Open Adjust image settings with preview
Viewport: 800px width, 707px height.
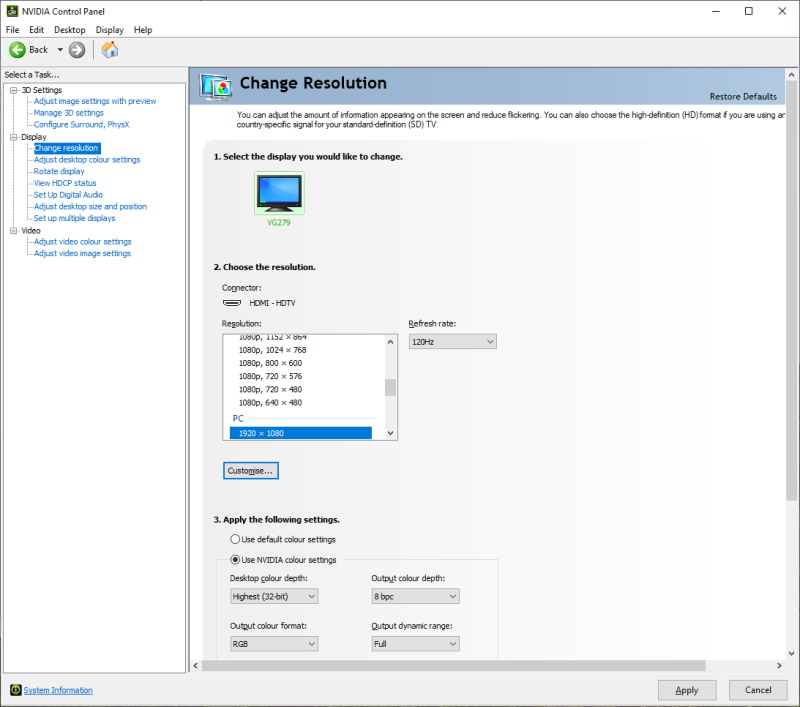pyautogui.click(x=95, y=101)
